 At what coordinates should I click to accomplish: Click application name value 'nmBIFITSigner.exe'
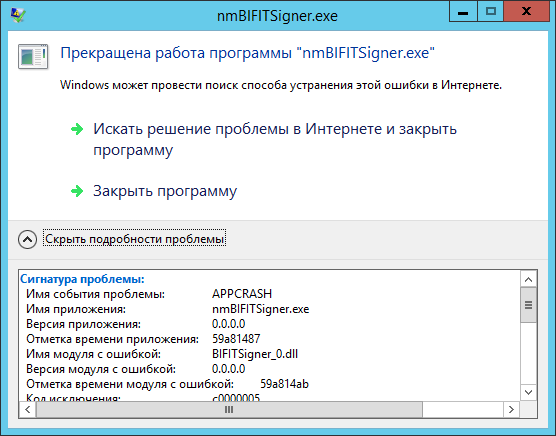tap(261, 309)
